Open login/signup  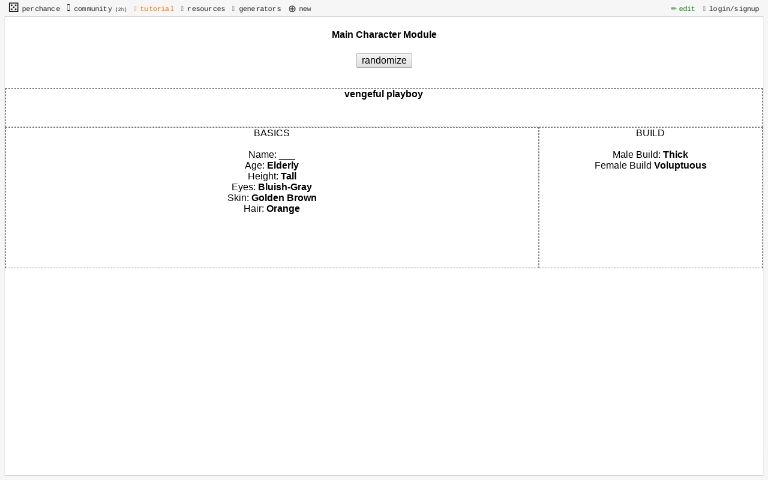[x=733, y=9]
